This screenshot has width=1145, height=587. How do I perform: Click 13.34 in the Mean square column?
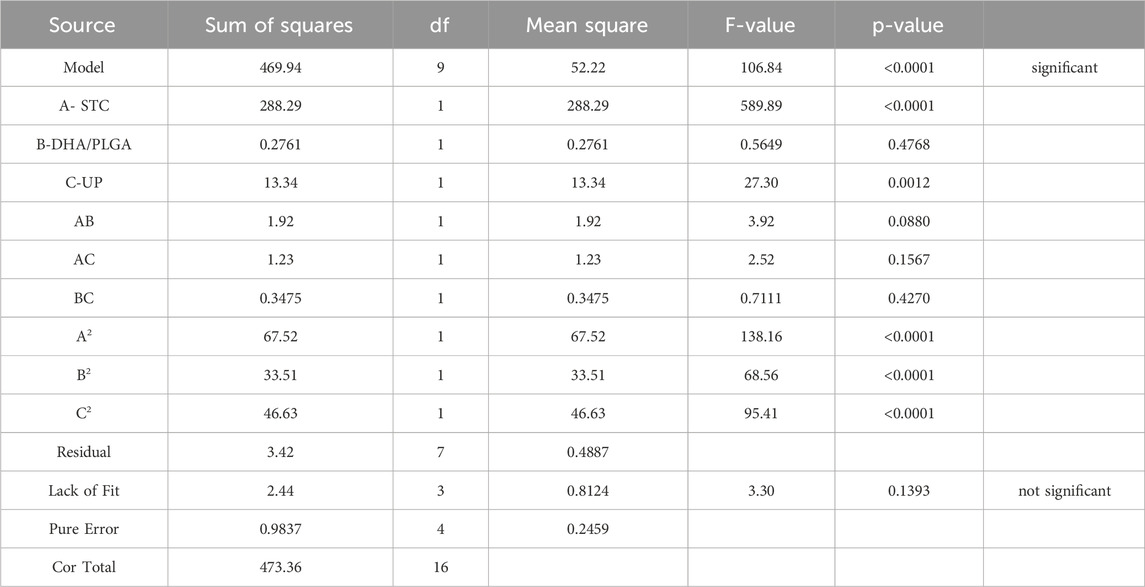[x=588, y=183]
